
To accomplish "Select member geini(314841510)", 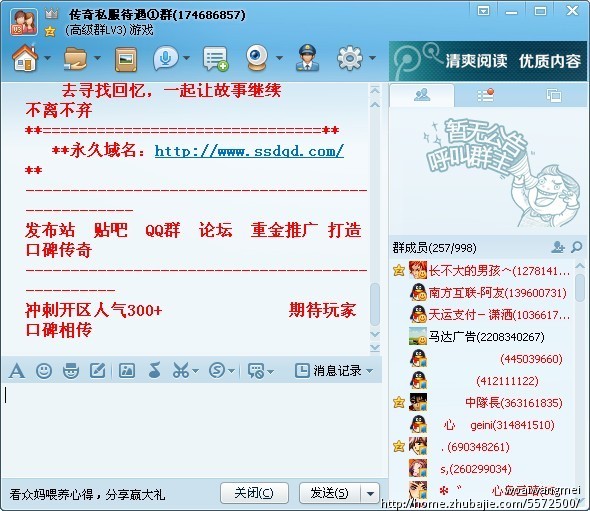I will (x=482, y=425).
